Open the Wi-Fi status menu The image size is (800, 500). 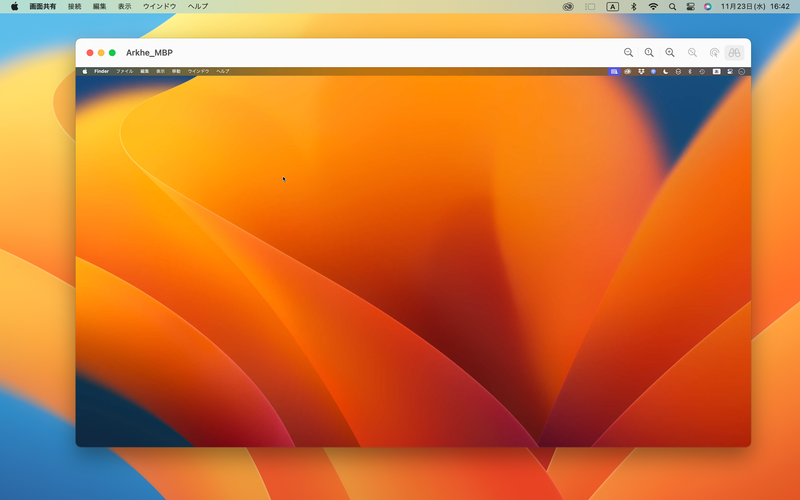pos(653,7)
